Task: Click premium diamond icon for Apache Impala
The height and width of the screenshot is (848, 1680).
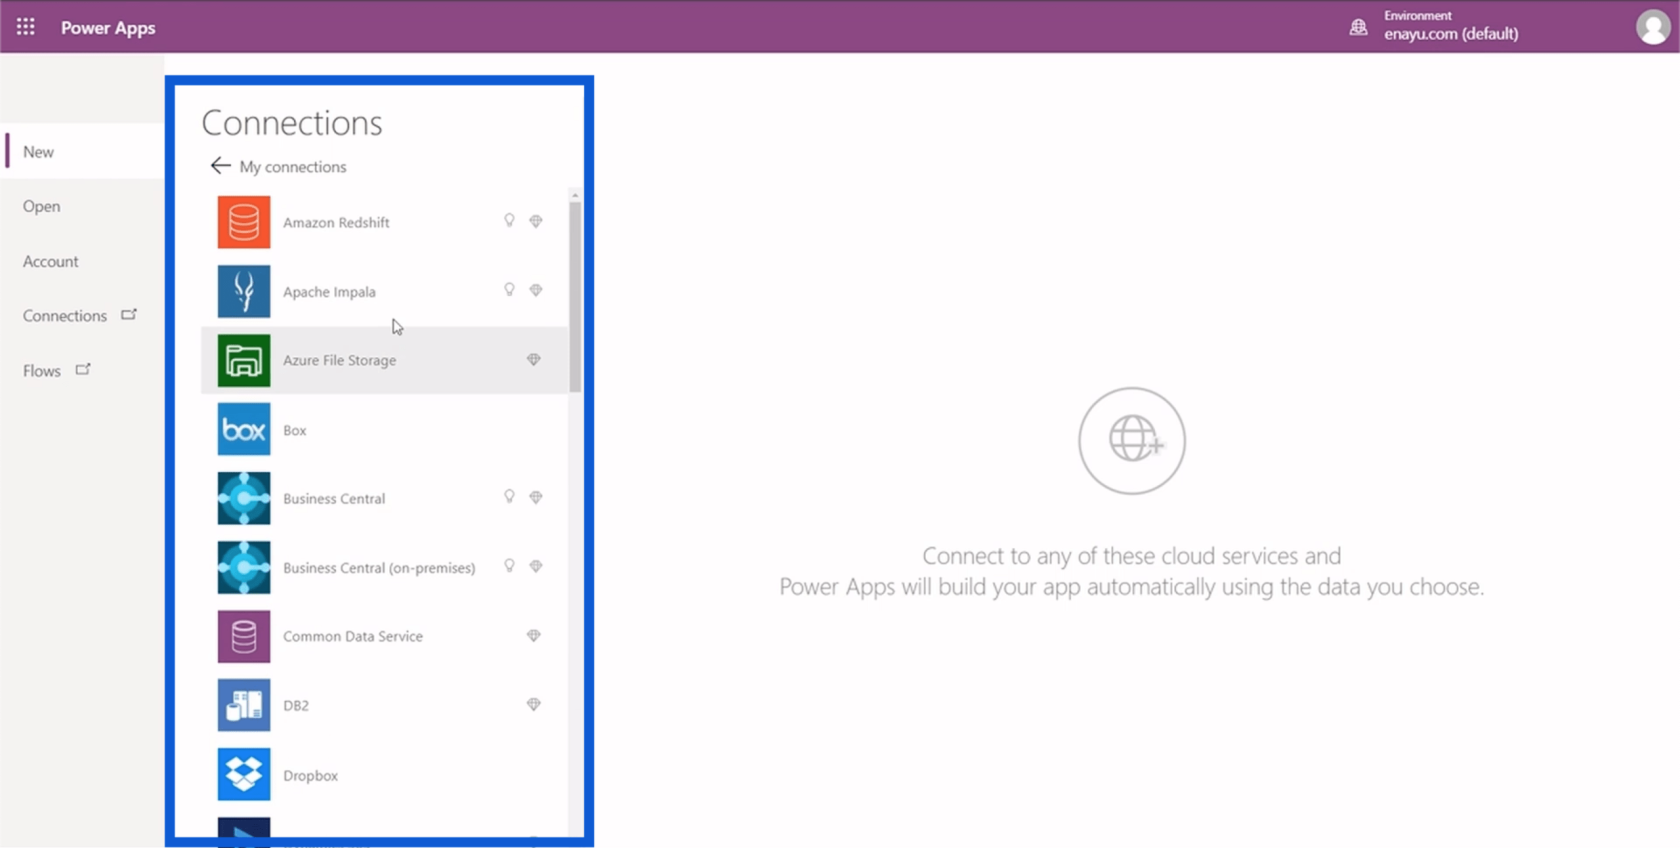Action: (536, 290)
